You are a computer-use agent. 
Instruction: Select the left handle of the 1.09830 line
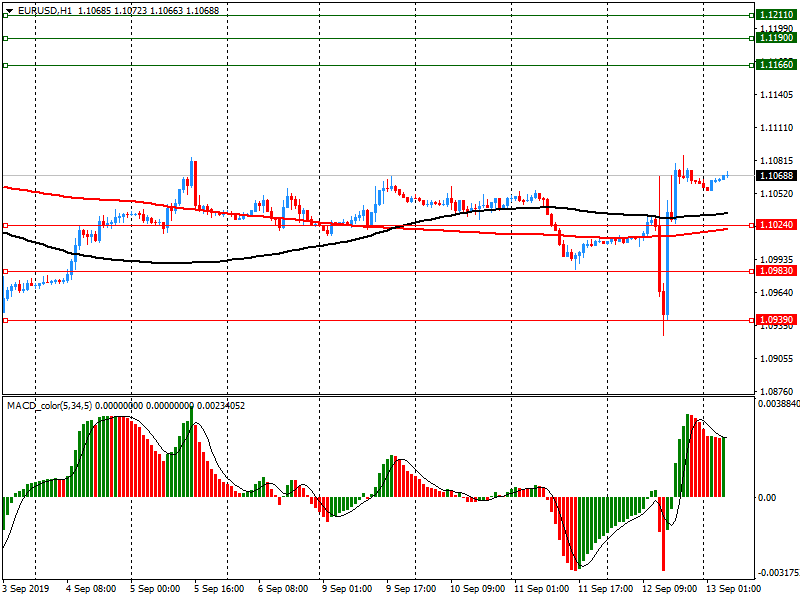[6, 271]
